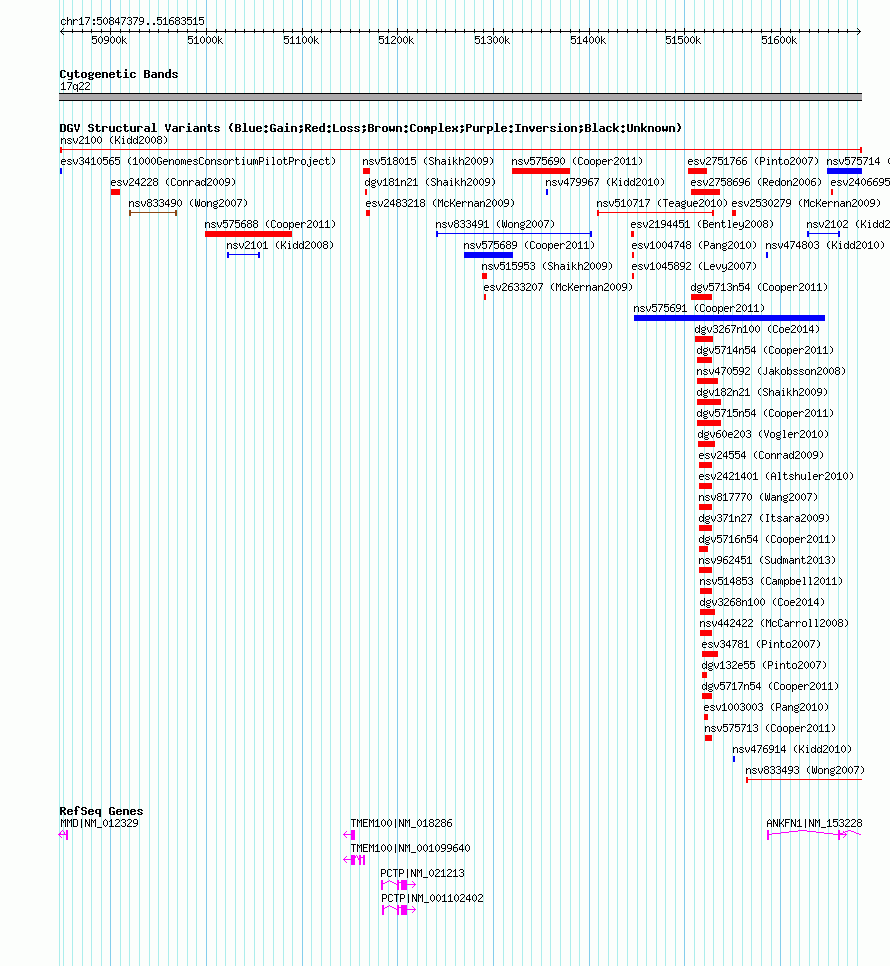Screen dimensions: 890x966
Task: Open the esv24228 (Conrad2009) variant entry
Action: 173,182
